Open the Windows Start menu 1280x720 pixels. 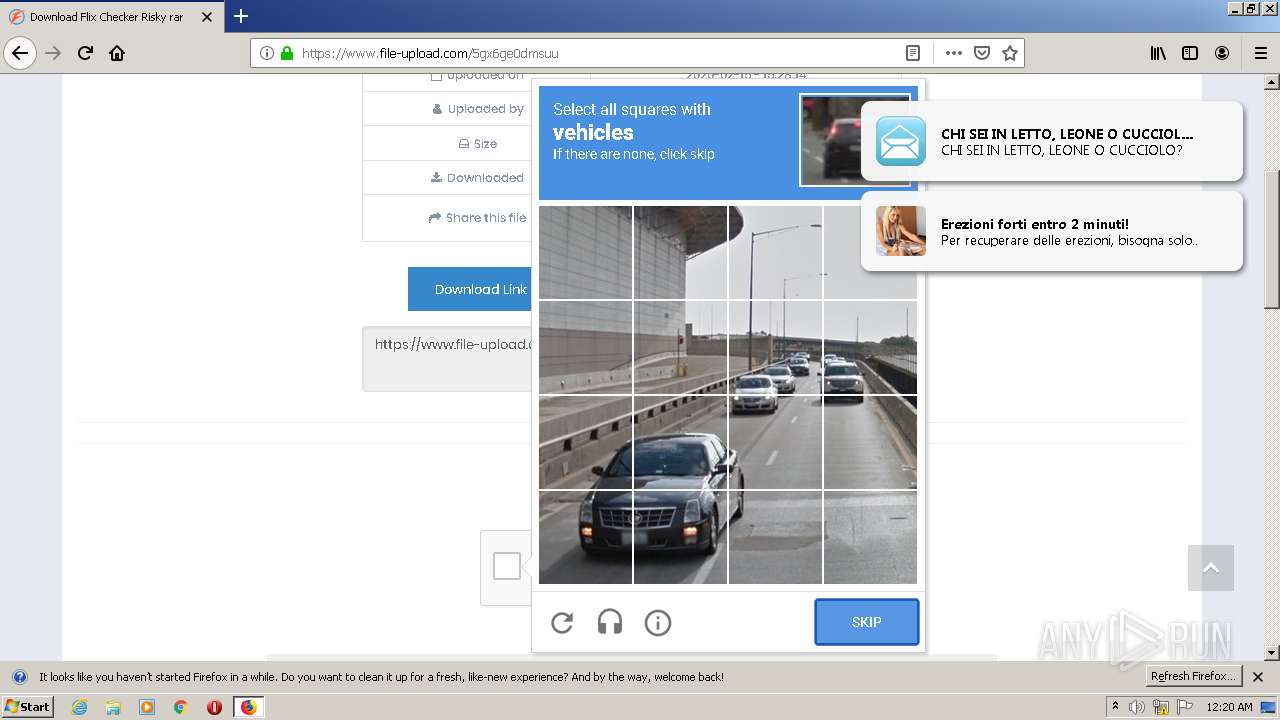click(27, 707)
